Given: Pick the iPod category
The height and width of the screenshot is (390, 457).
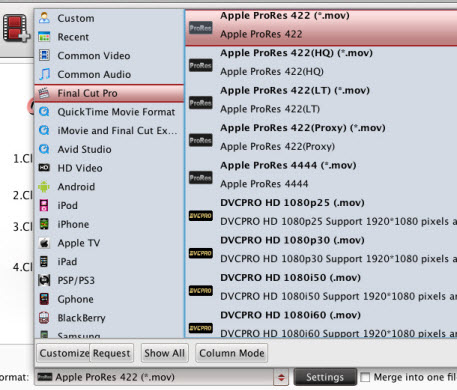Looking at the screenshot, I should [109, 205].
